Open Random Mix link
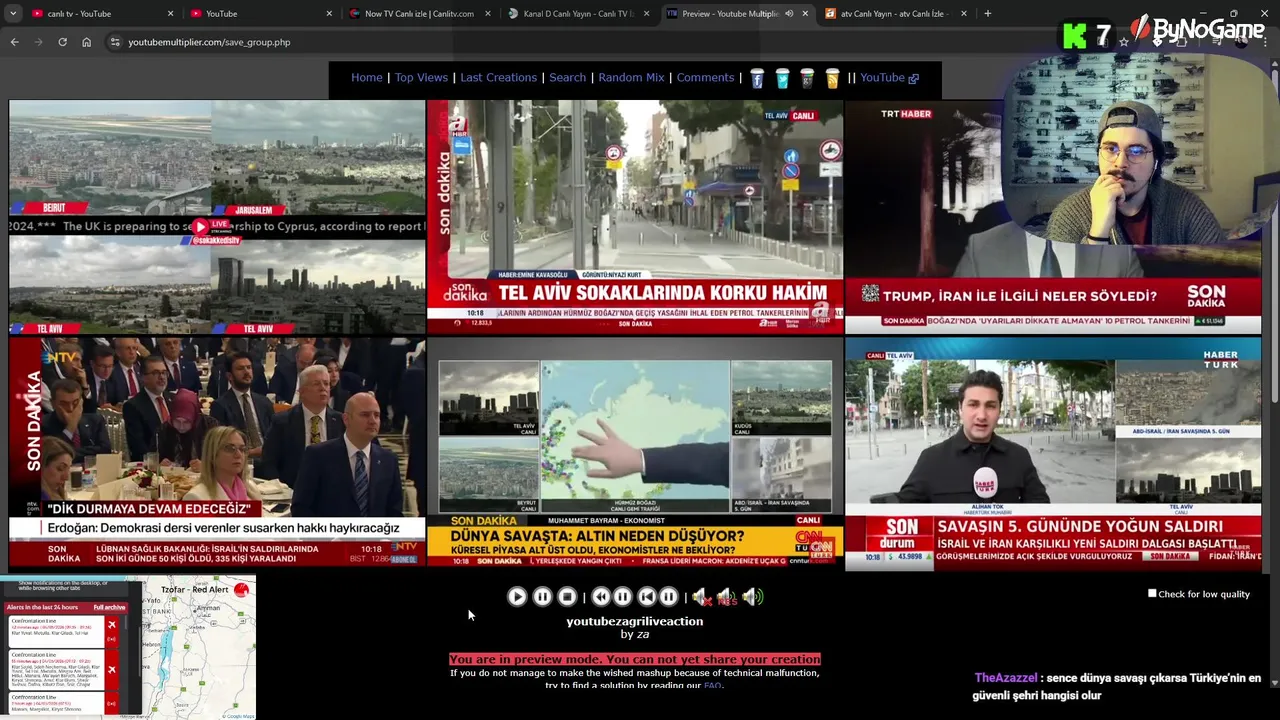1280x720 pixels. point(631,77)
